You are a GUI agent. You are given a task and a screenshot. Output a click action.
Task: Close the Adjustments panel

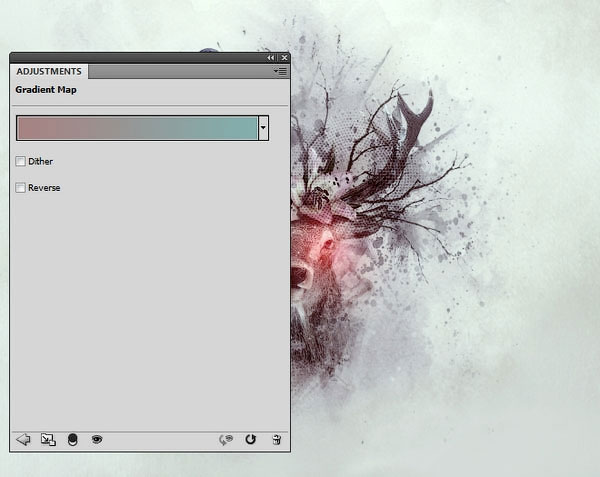284,58
